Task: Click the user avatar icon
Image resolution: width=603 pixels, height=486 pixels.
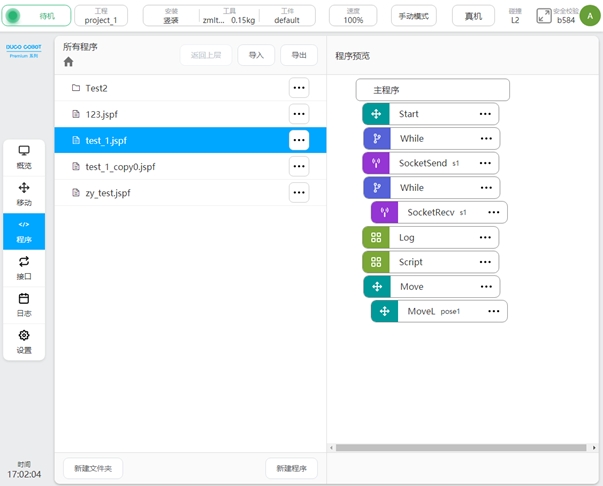Action: (x=586, y=15)
